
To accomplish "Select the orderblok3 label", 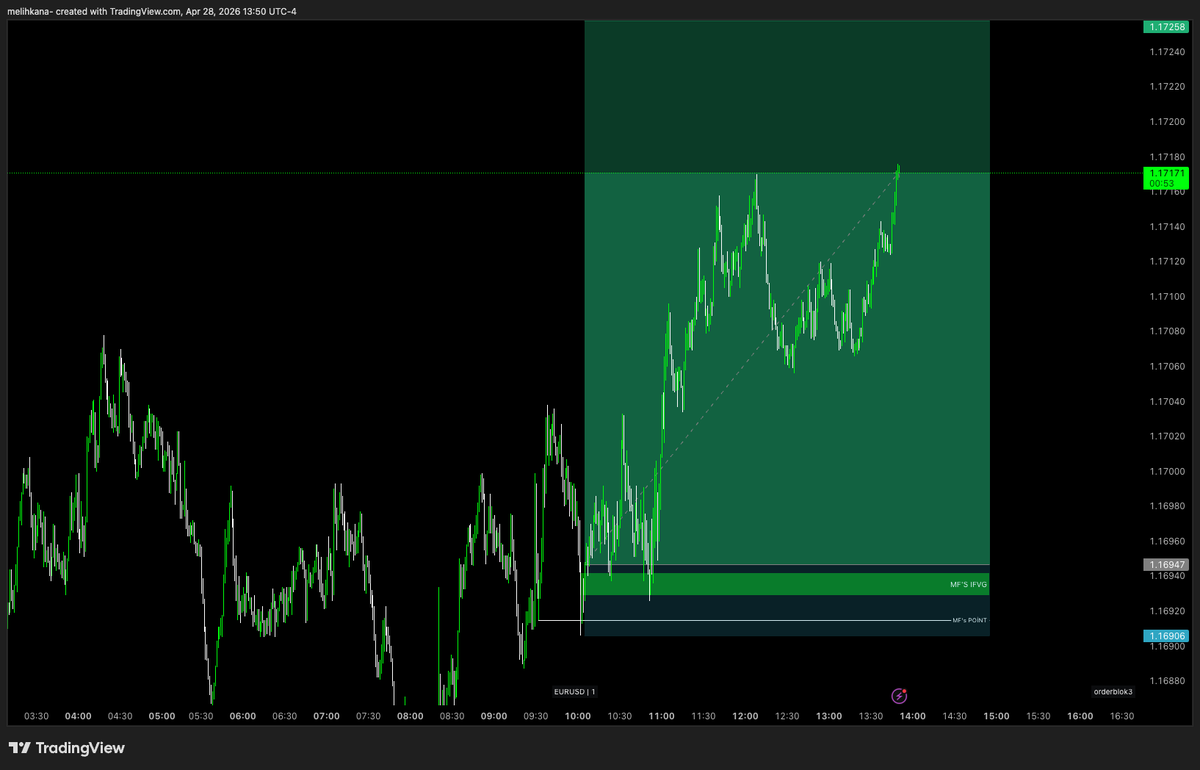I will pos(1113,692).
